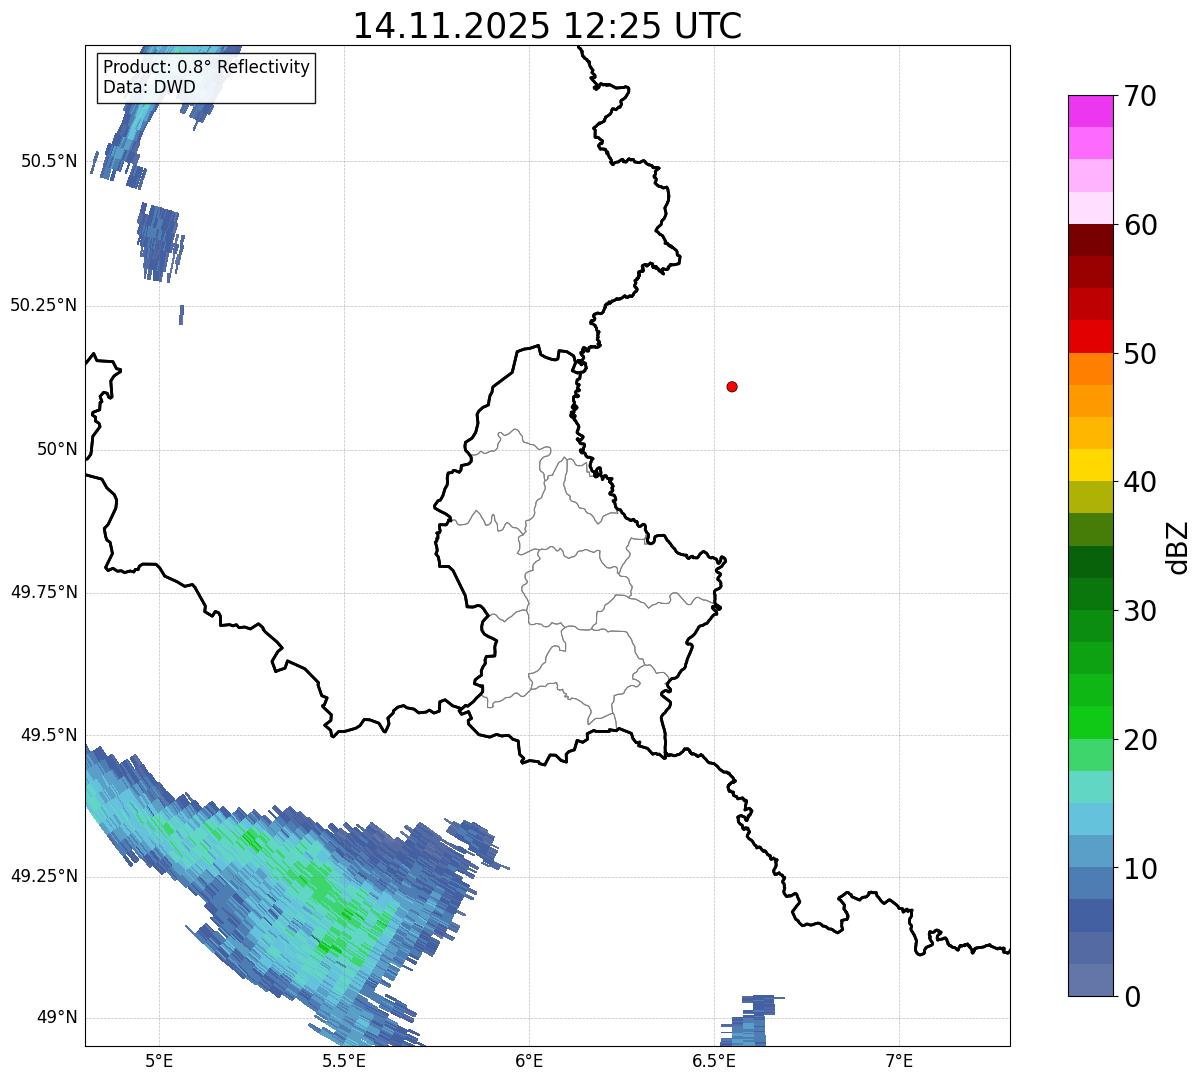Click the bright red colorbar segment above 50

(x=1091, y=336)
